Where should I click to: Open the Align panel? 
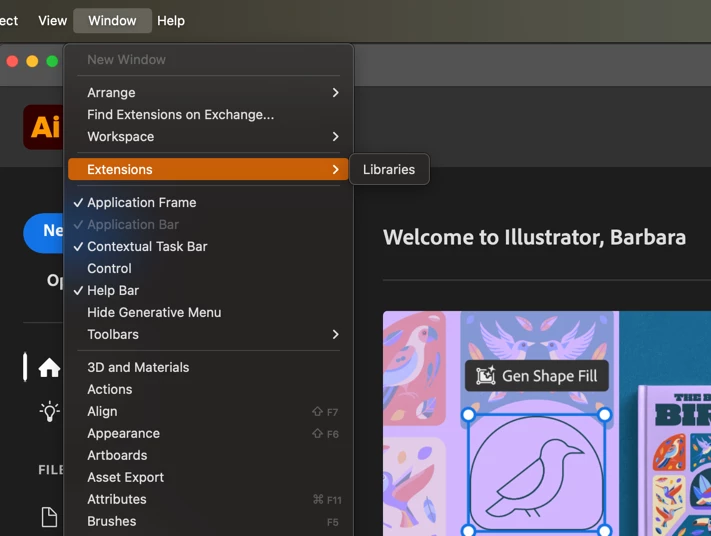(x=208, y=411)
